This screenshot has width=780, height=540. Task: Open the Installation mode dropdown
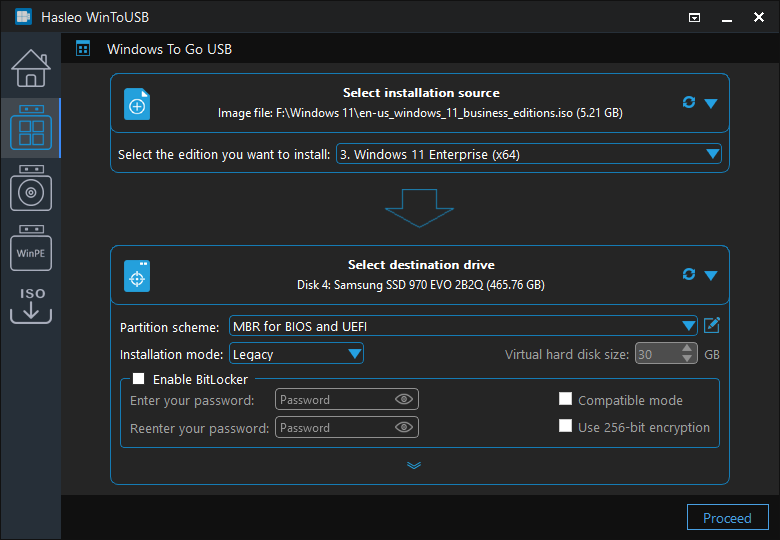point(296,354)
